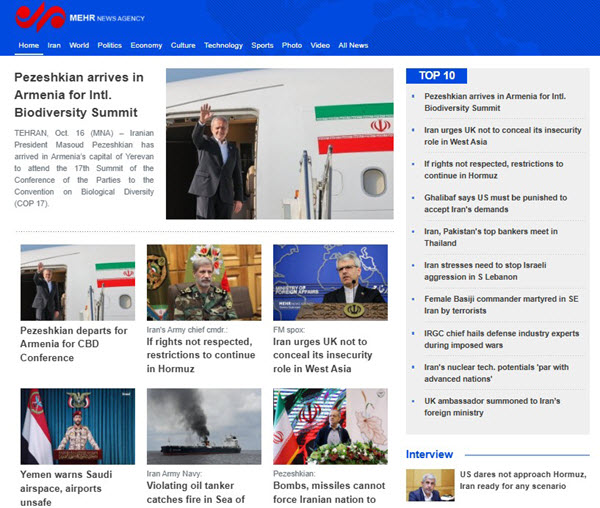Click photo of Pezeshkian speaking near flags

coord(330,427)
